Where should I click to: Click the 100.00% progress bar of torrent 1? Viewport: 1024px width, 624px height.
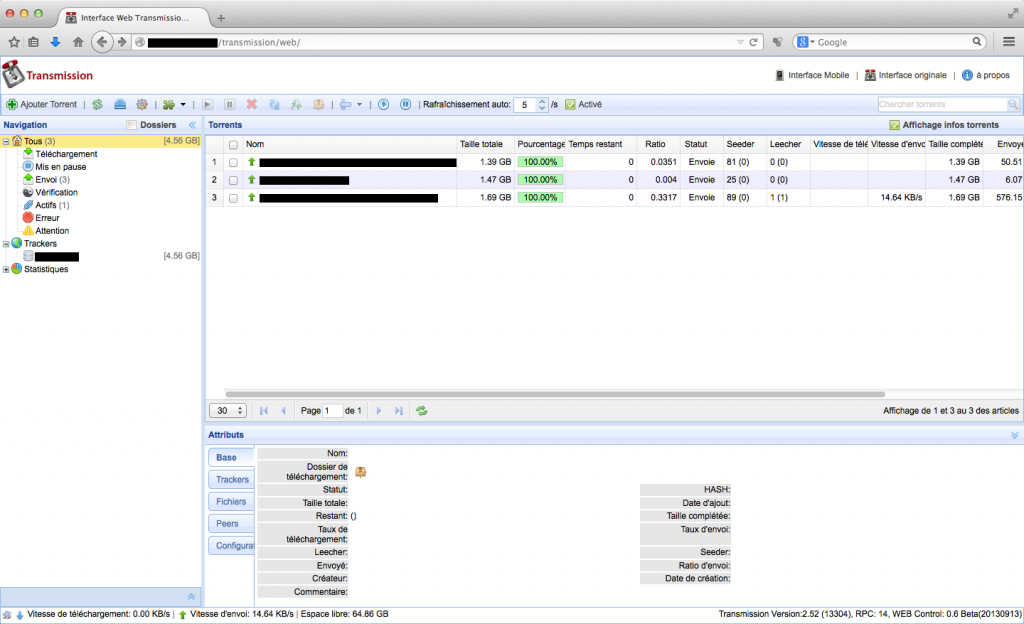[x=540, y=161]
